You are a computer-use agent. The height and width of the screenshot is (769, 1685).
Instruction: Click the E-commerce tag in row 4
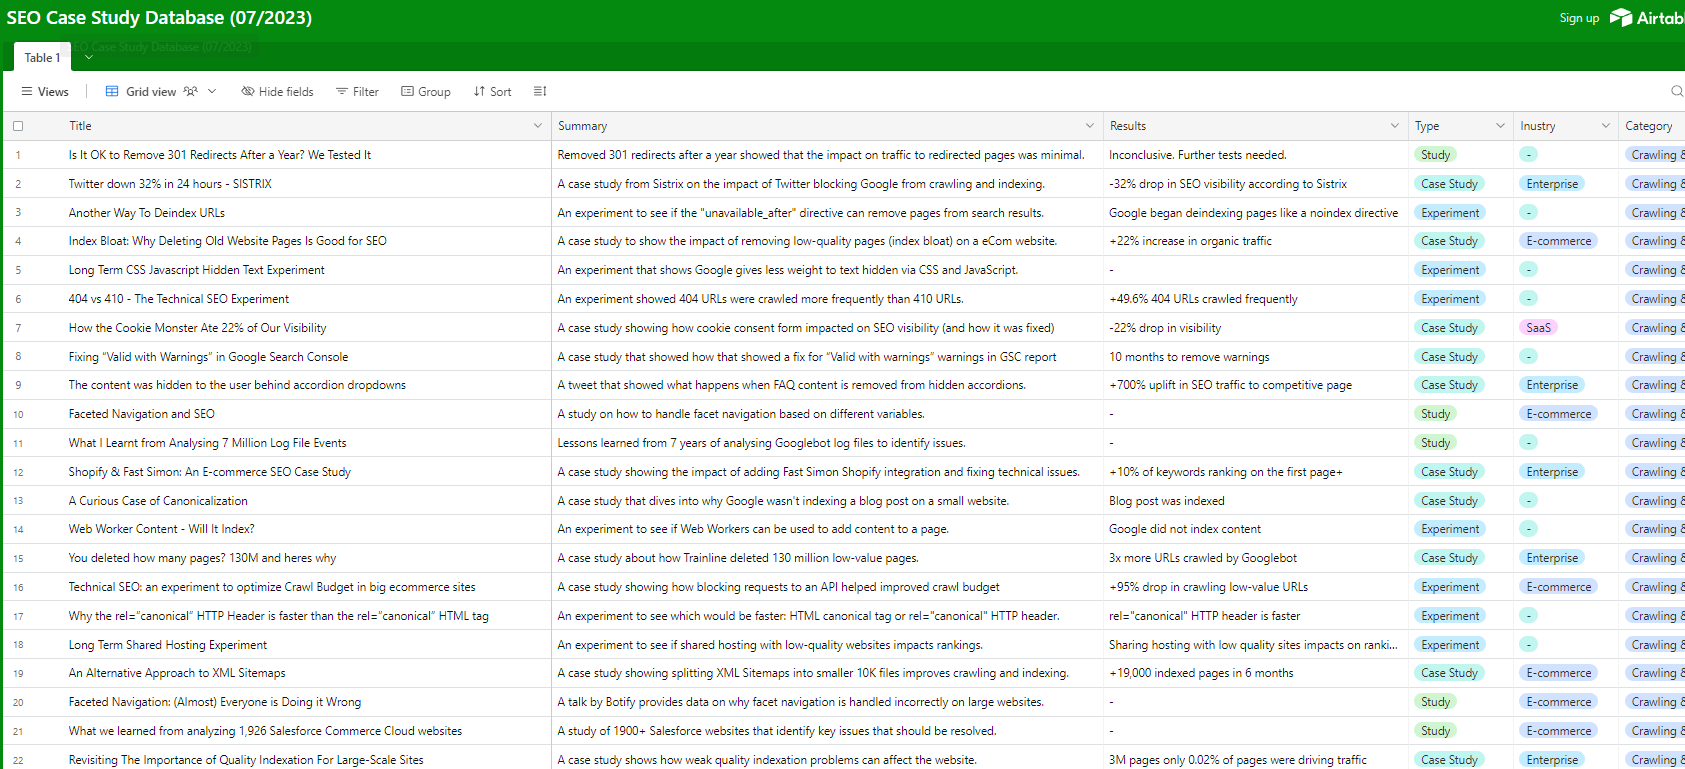pos(1558,241)
